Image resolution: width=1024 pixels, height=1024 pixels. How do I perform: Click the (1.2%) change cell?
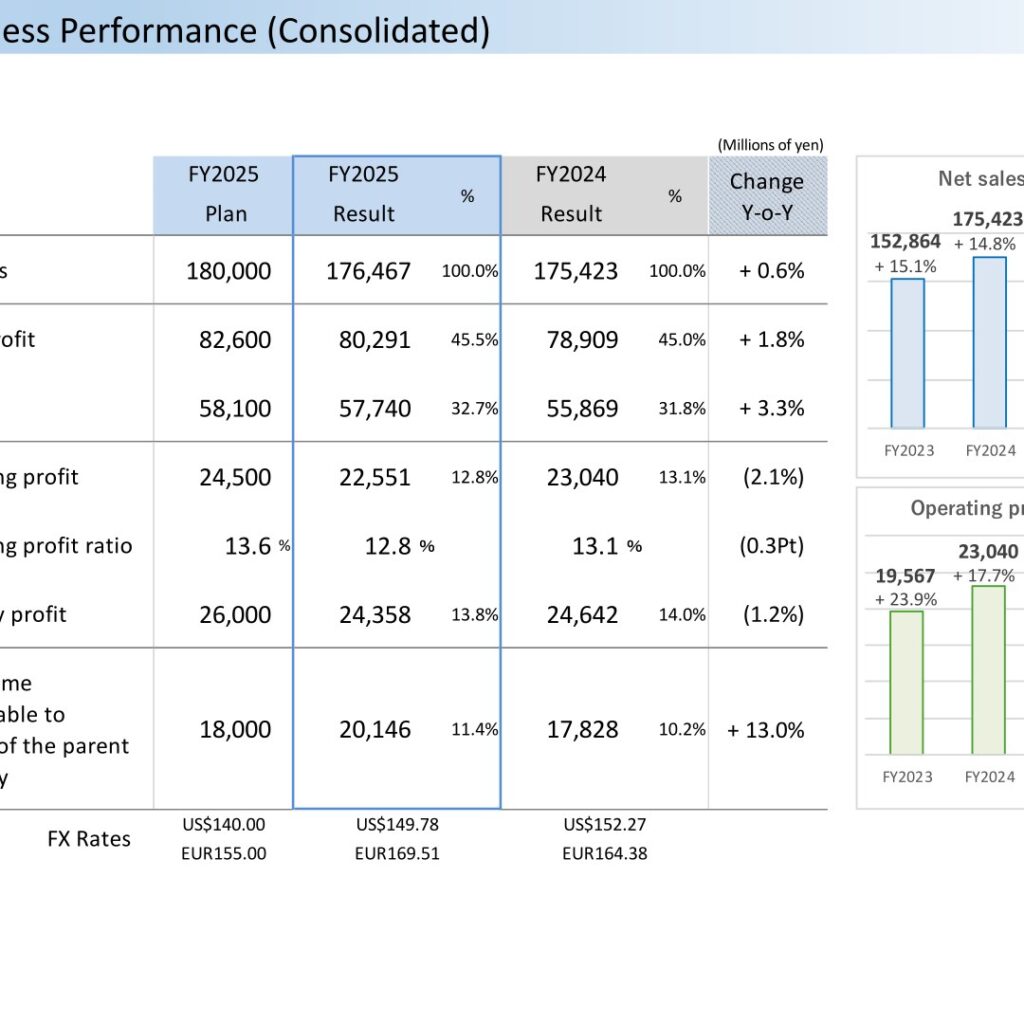coord(773,614)
